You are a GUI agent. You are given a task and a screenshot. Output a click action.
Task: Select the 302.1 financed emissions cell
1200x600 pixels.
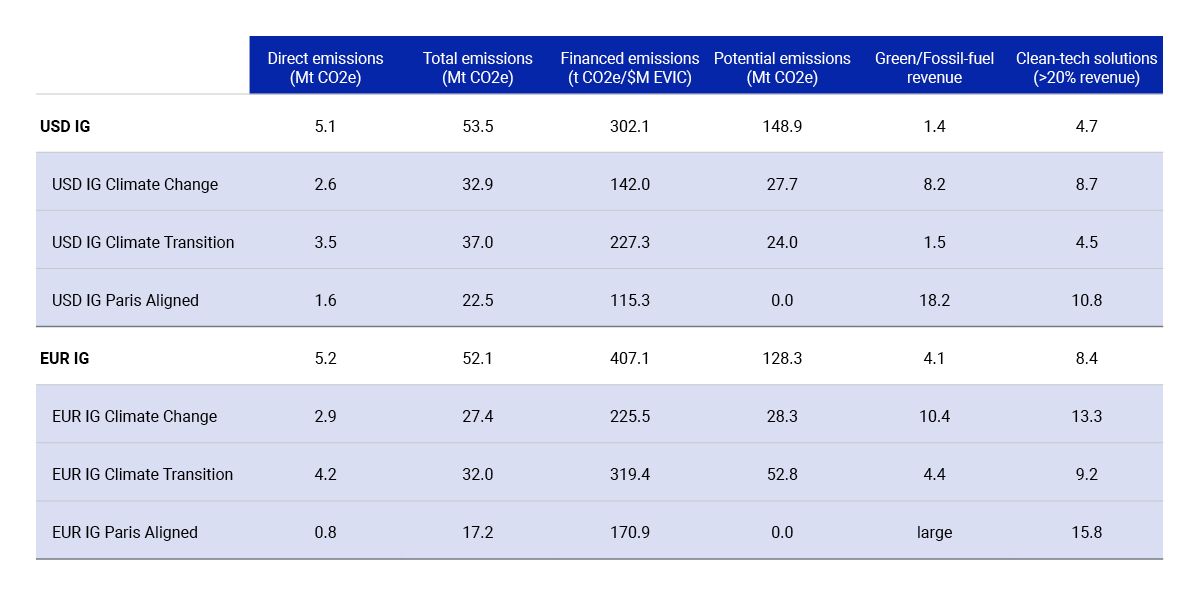[x=630, y=126]
